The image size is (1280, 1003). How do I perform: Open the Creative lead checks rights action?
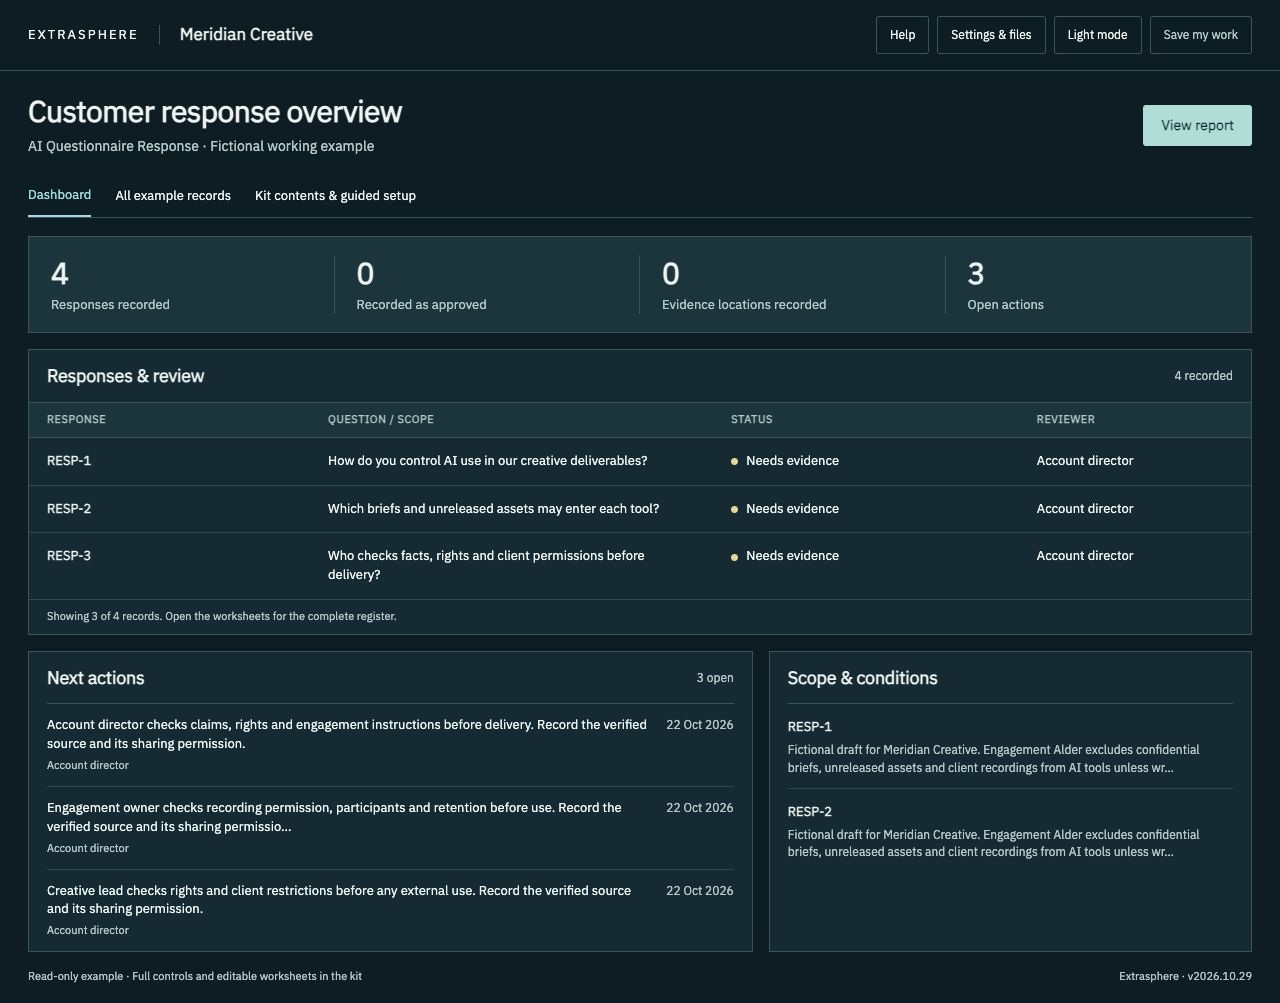390,910
